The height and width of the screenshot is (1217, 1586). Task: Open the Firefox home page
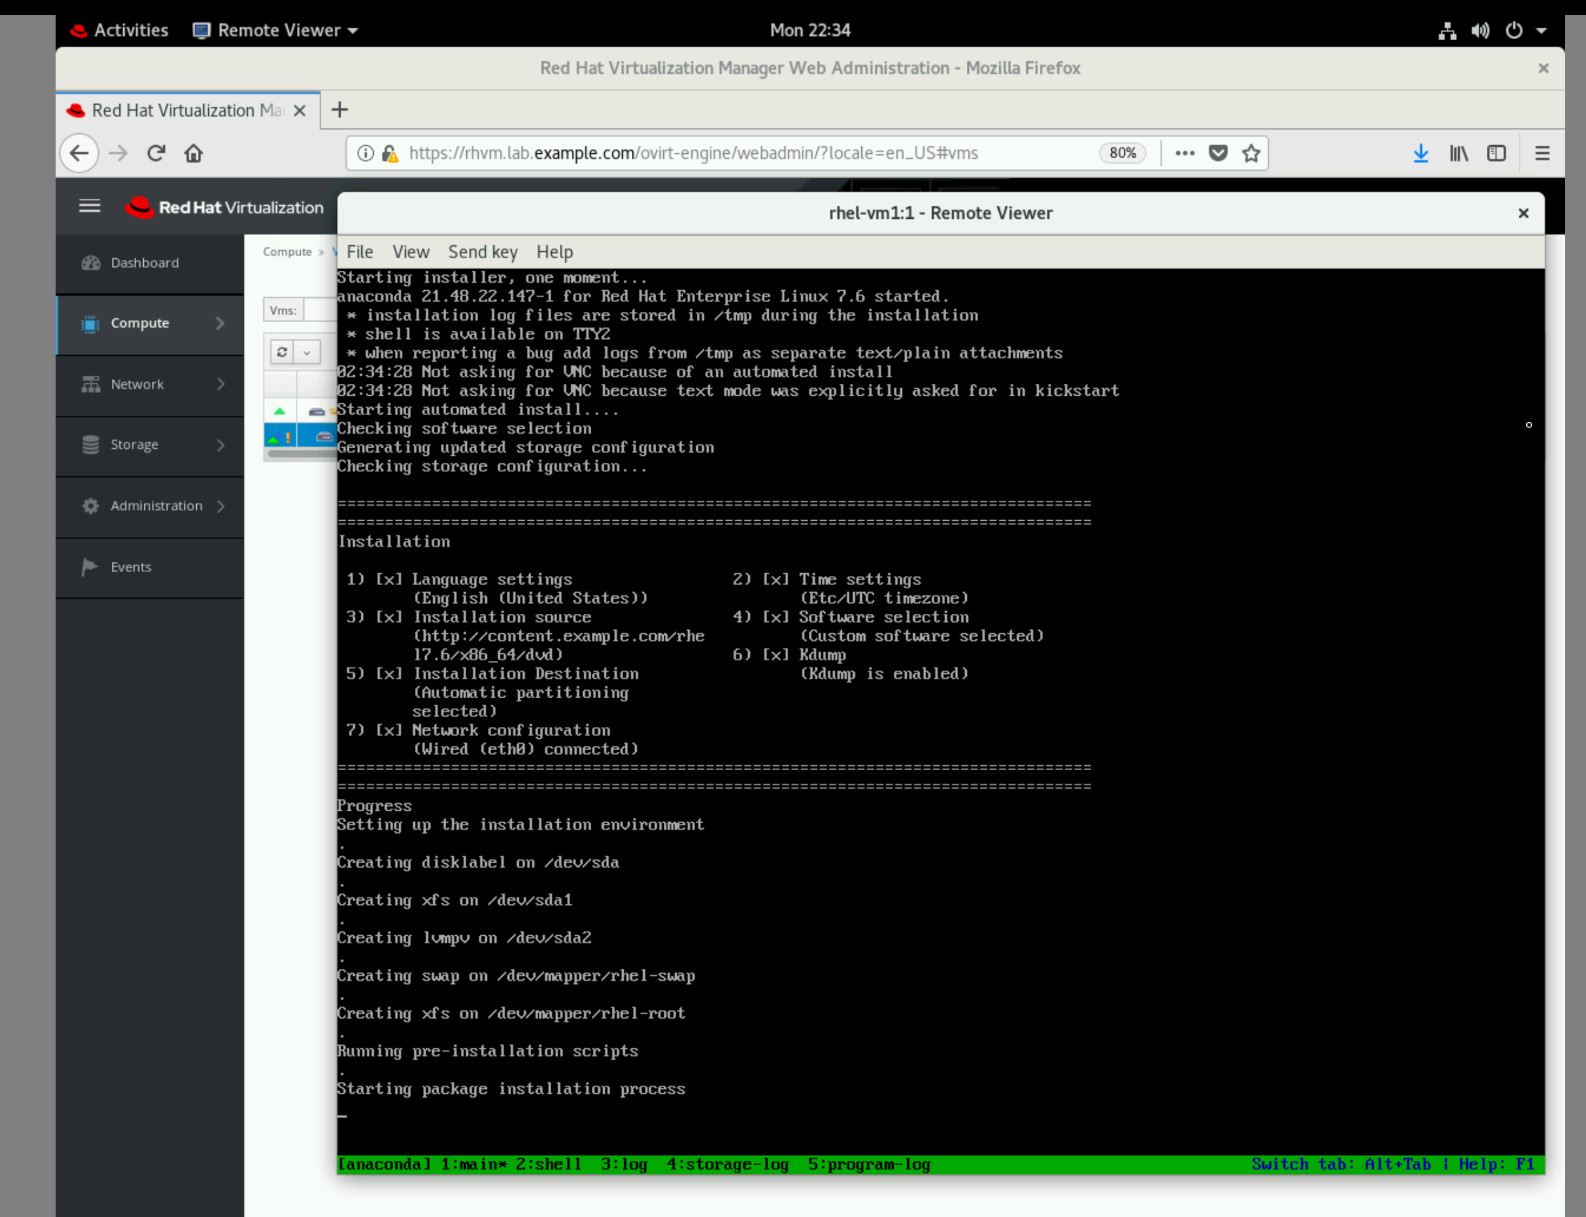click(x=194, y=153)
